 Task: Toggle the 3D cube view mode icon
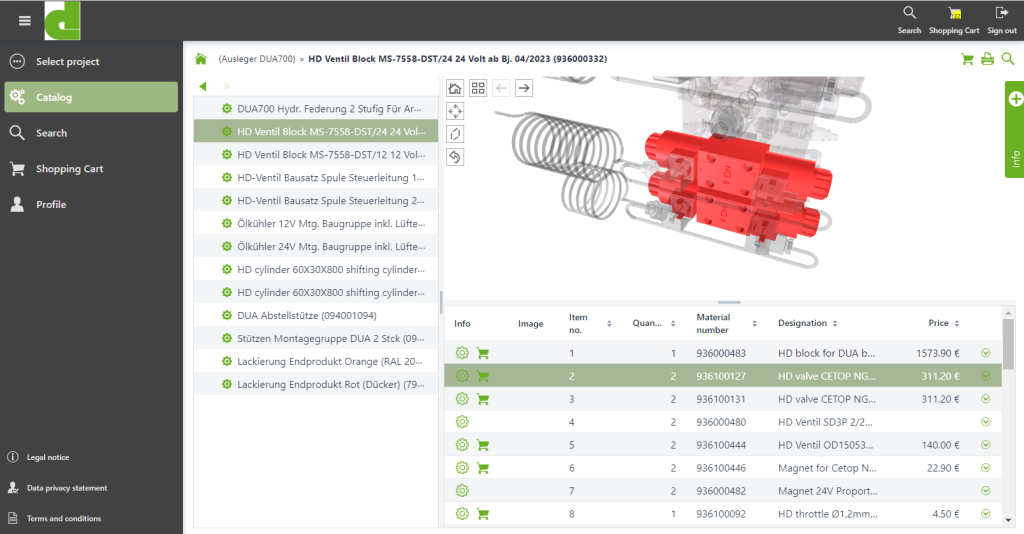tap(455, 134)
